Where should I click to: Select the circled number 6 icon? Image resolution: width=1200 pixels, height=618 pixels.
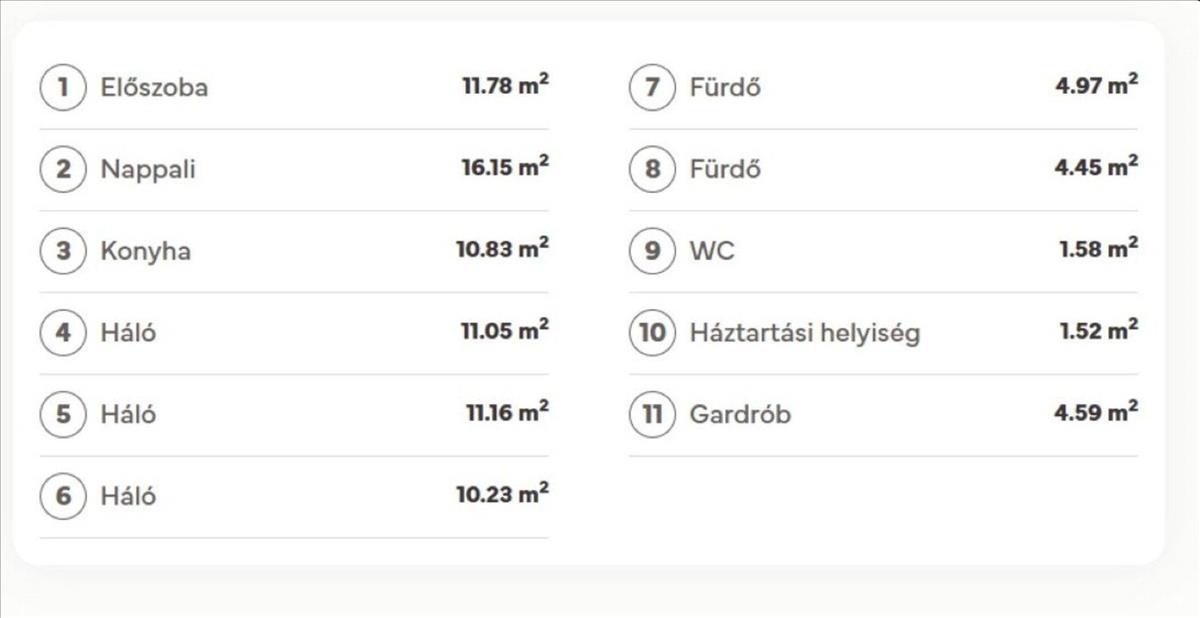[x=64, y=496]
